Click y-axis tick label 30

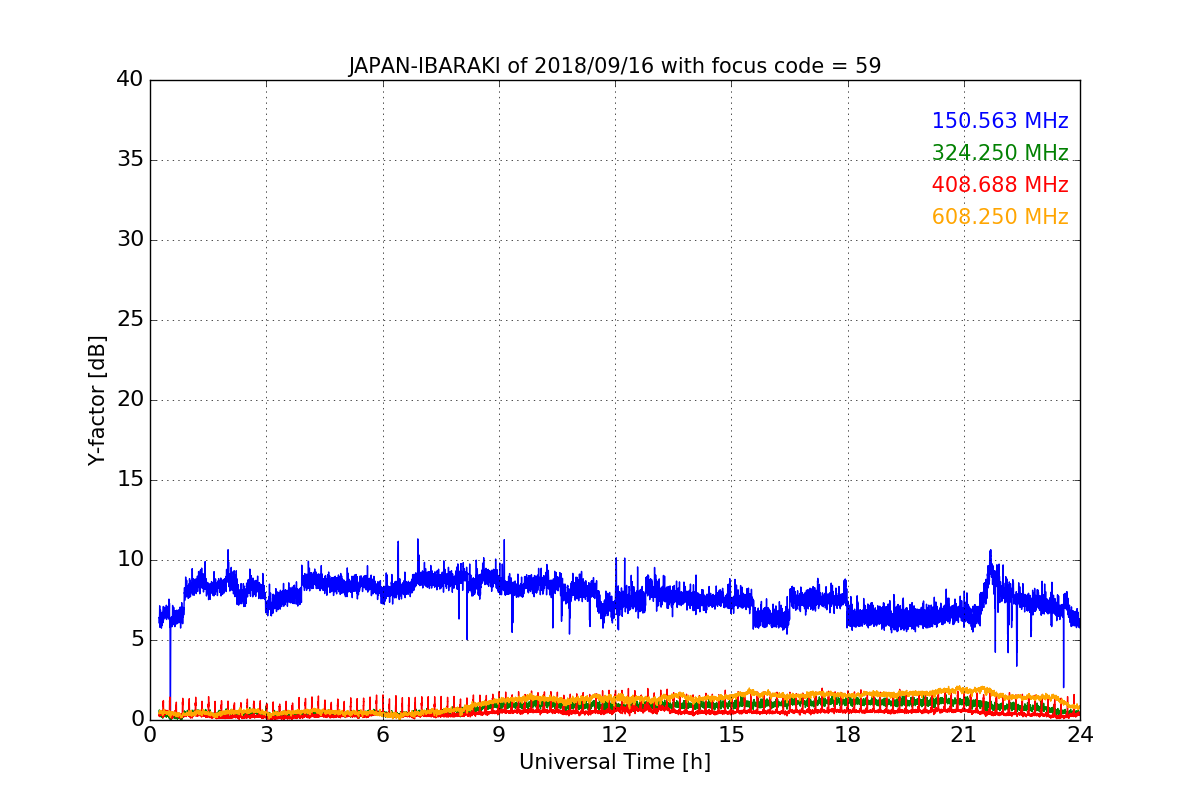[x=130, y=239]
